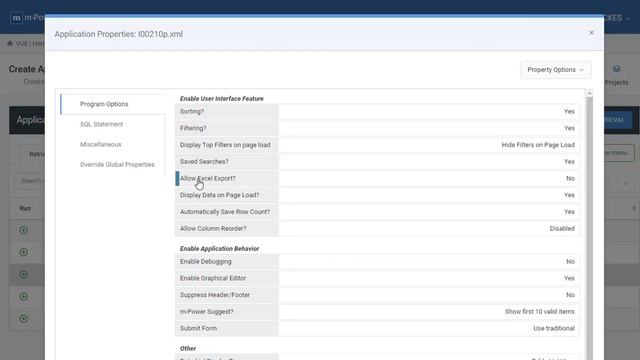Click the home breadcrumb icon behind dialog

coord(10,43)
